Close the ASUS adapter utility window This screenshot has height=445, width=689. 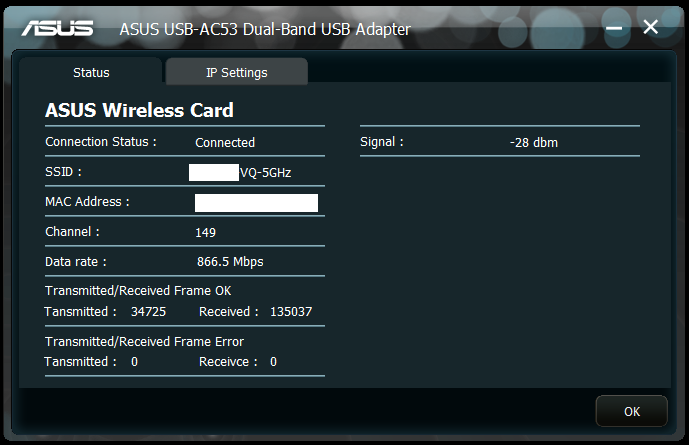click(651, 27)
